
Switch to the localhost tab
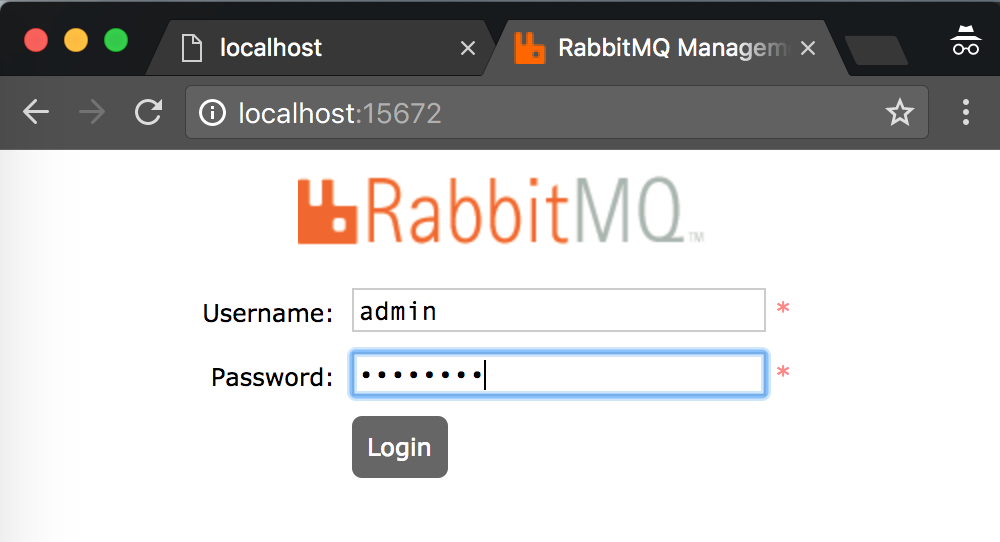(x=319, y=48)
